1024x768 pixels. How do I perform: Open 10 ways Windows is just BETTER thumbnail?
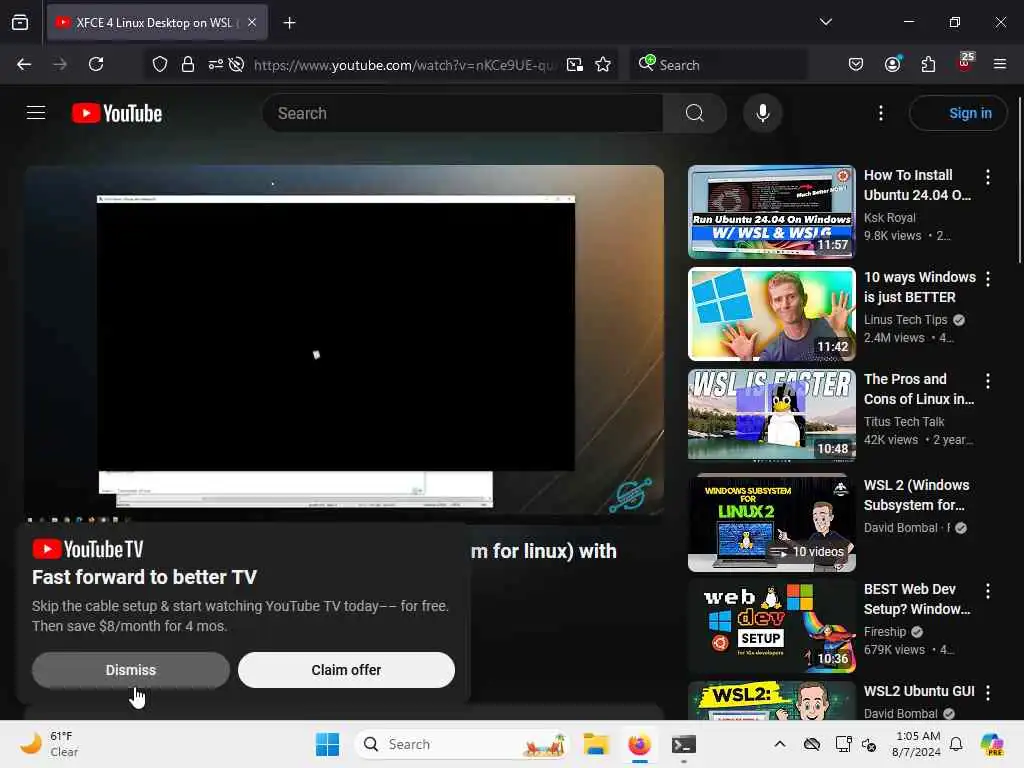(771, 313)
